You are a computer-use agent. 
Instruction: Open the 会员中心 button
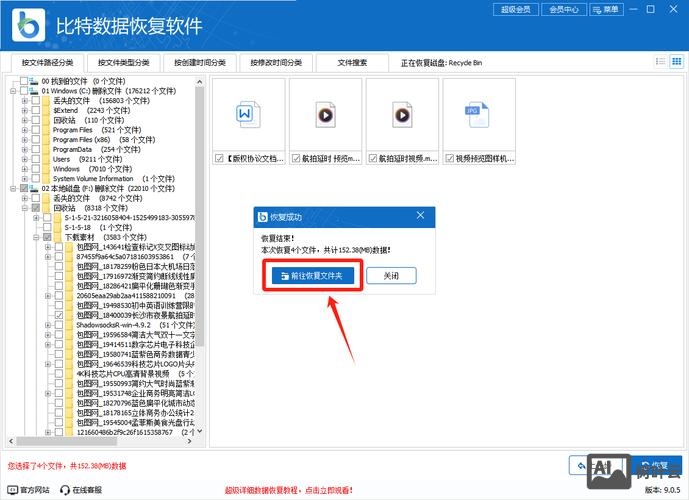point(564,9)
